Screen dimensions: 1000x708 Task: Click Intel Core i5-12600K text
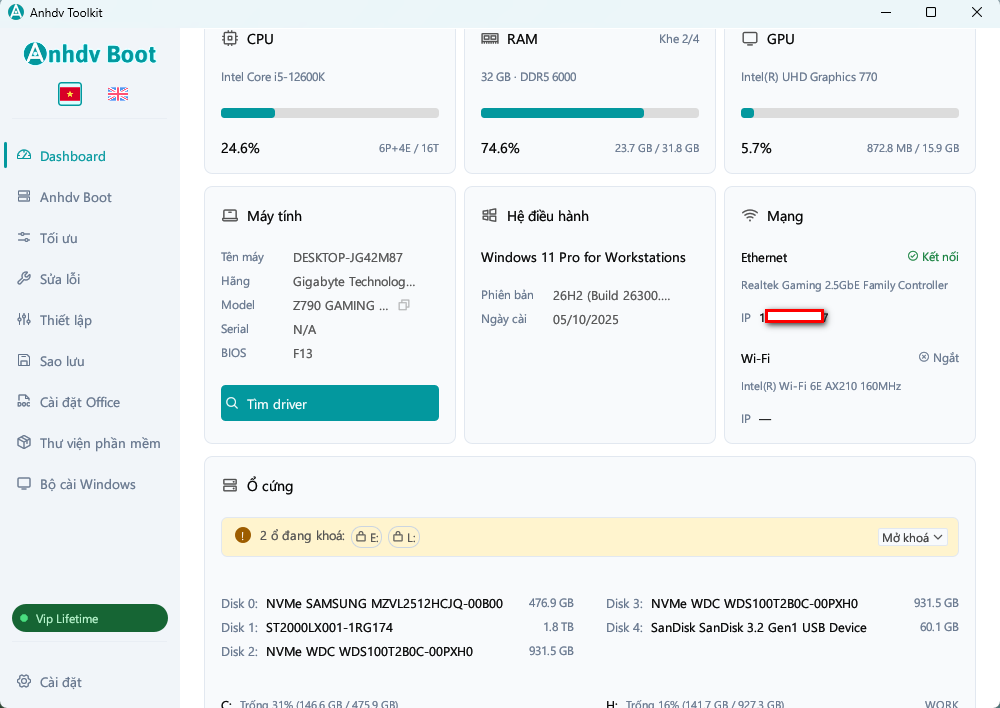click(x=273, y=77)
